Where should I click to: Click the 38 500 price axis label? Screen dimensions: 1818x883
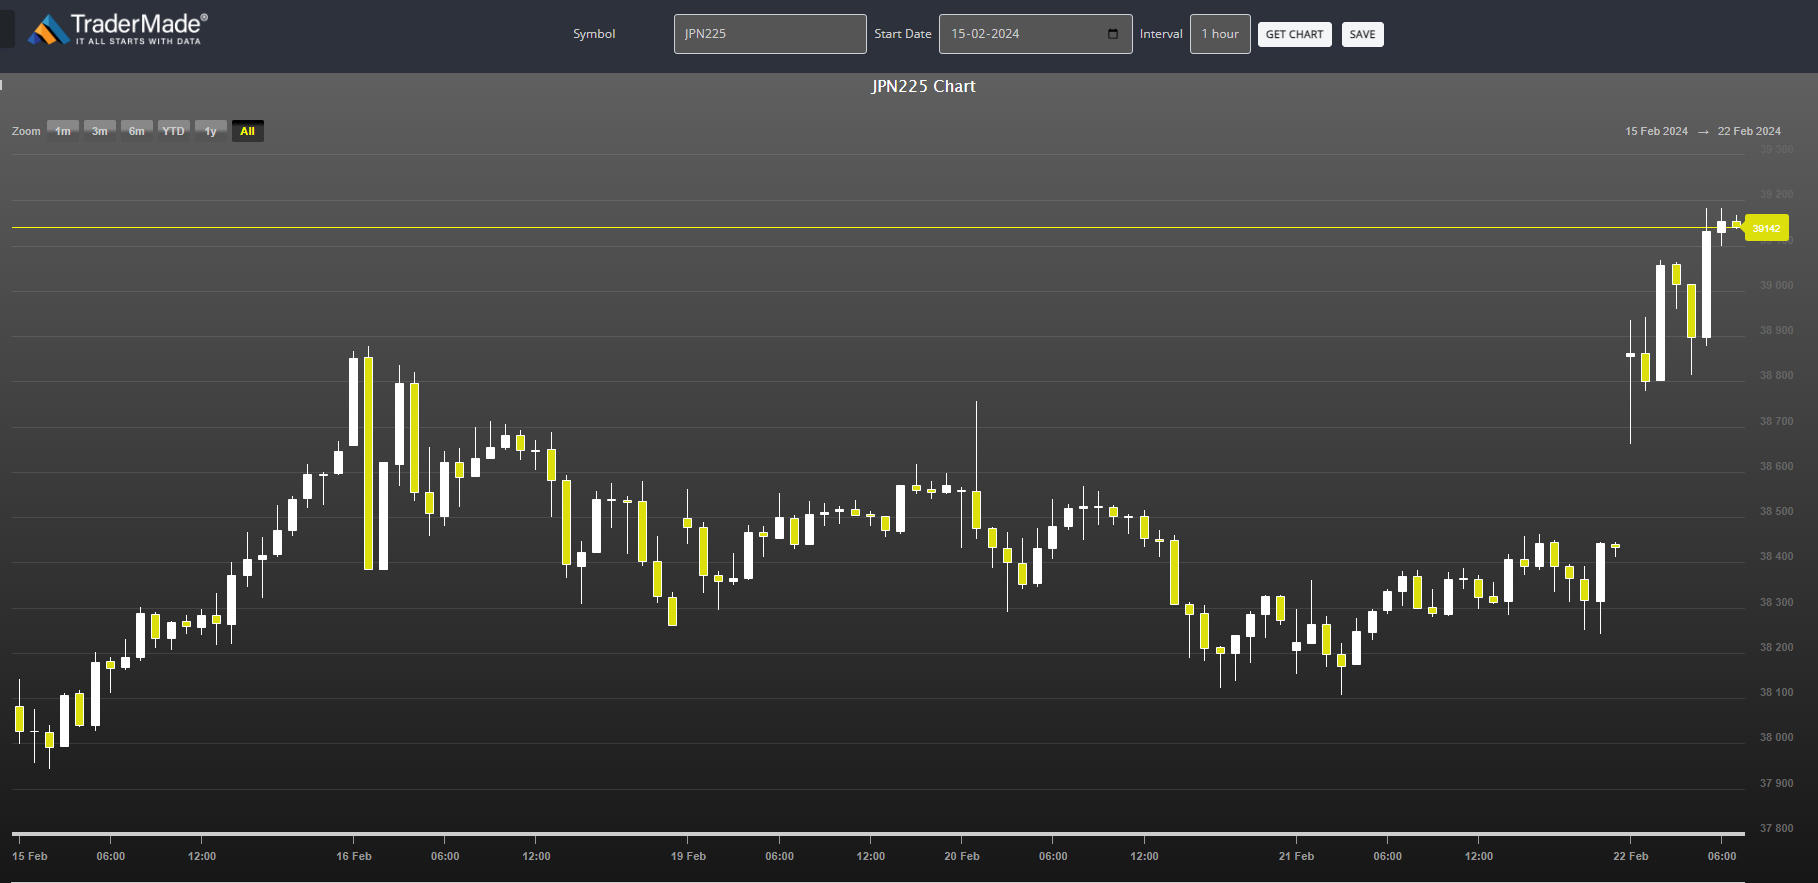pyautogui.click(x=1776, y=511)
